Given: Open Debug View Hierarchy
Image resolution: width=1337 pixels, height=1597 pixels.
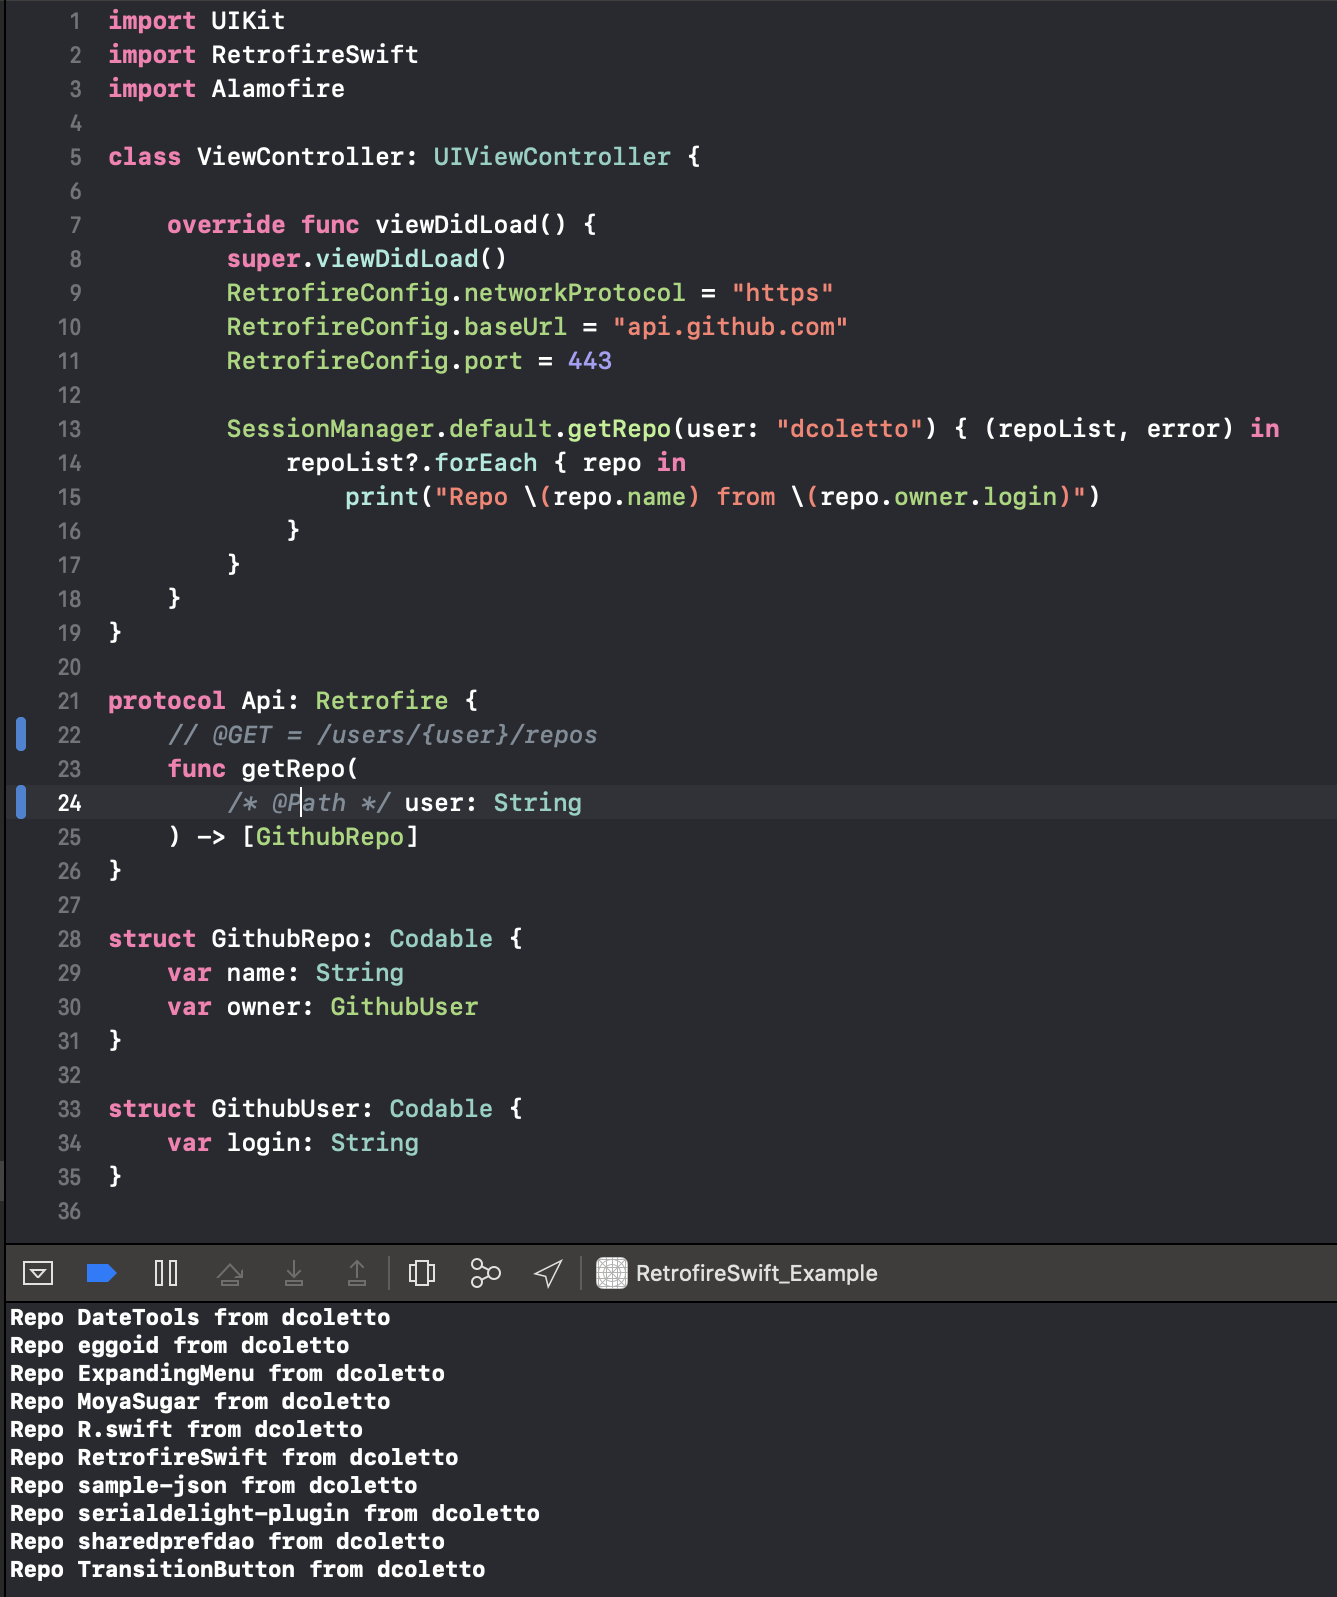Looking at the screenshot, I should tap(422, 1273).
